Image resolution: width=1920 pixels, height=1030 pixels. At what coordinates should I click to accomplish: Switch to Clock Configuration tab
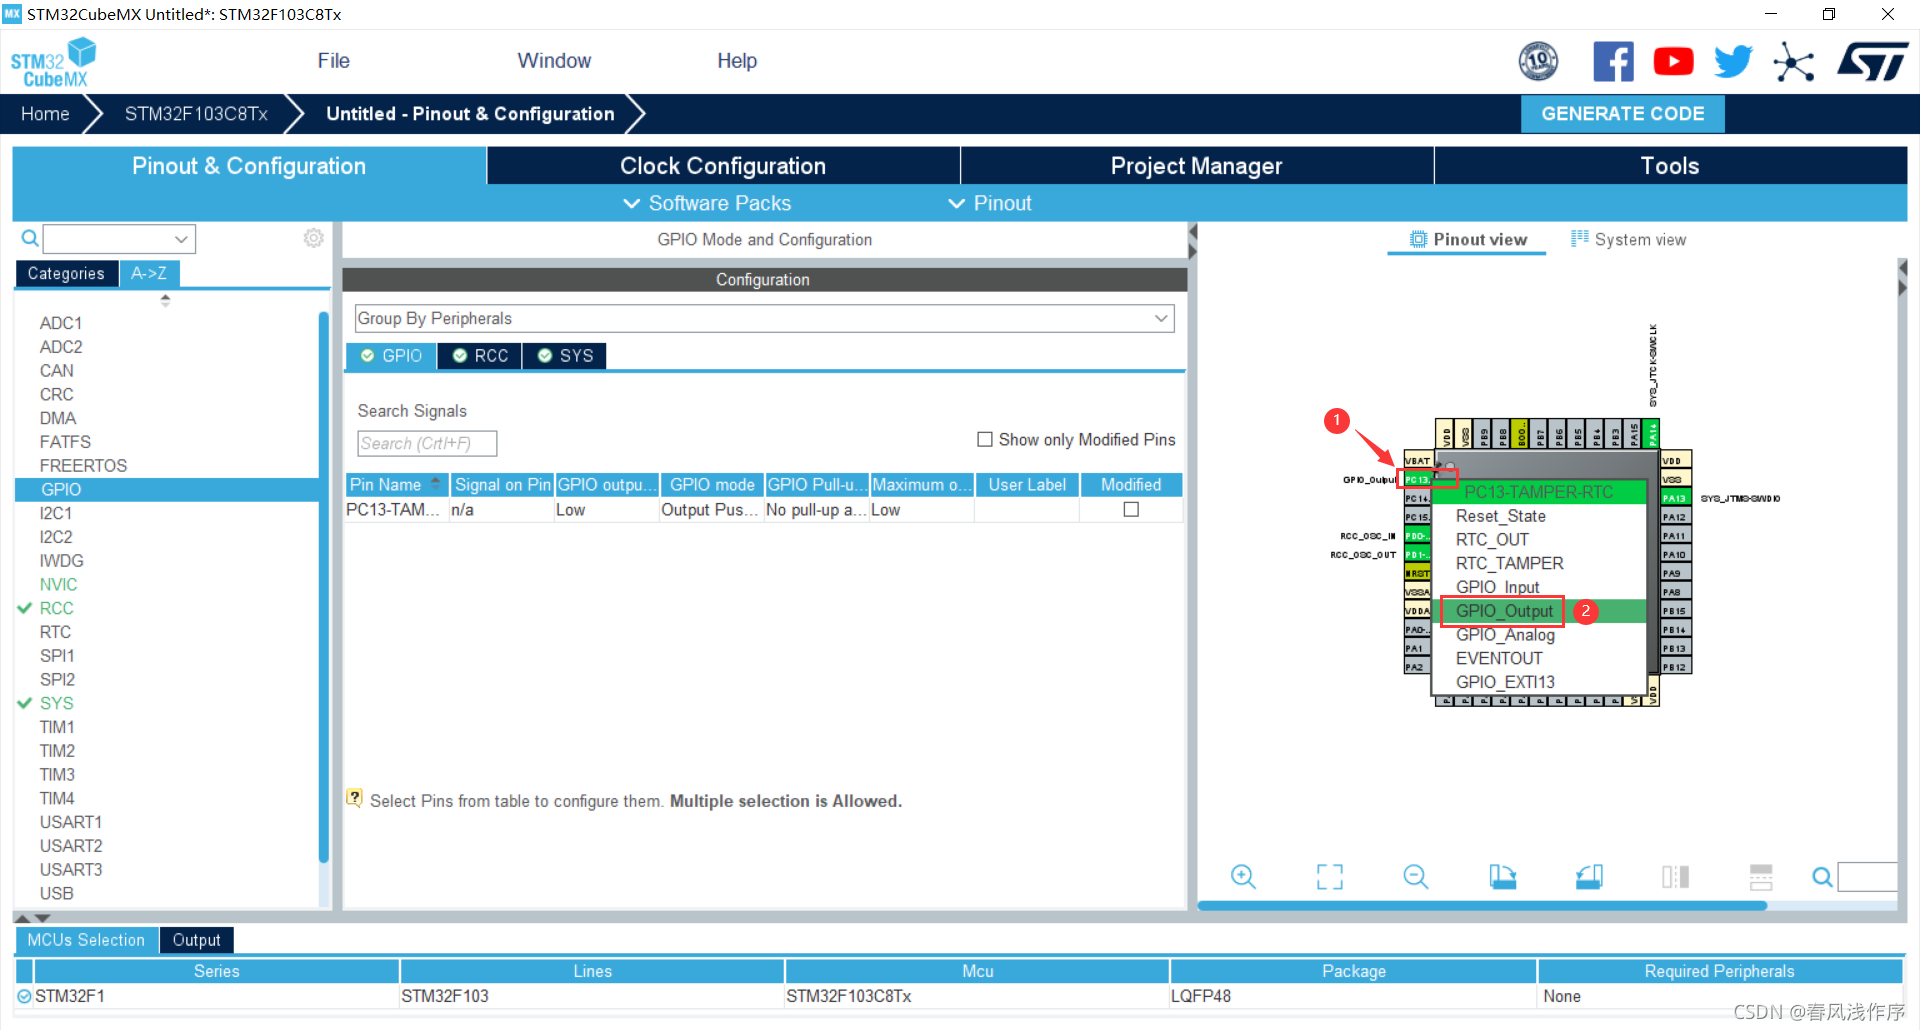coord(723,166)
